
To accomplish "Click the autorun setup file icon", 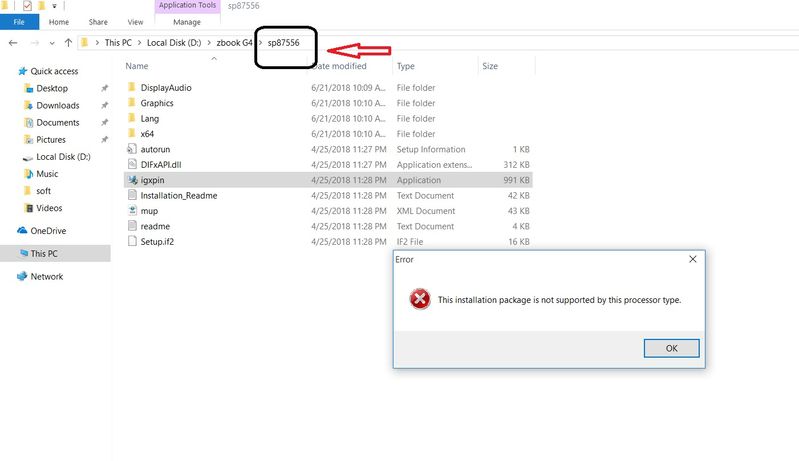I will tap(132, 149).
